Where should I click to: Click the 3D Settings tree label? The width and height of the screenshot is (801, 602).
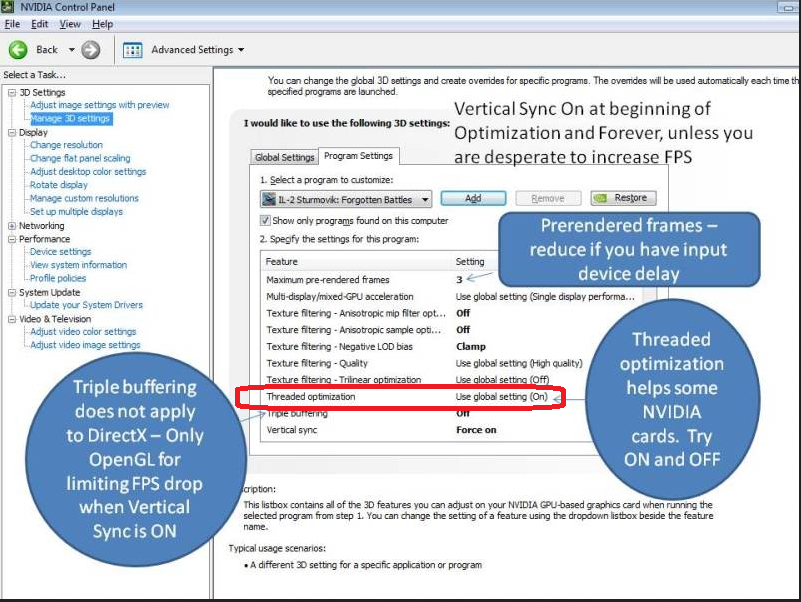[42, 92]
